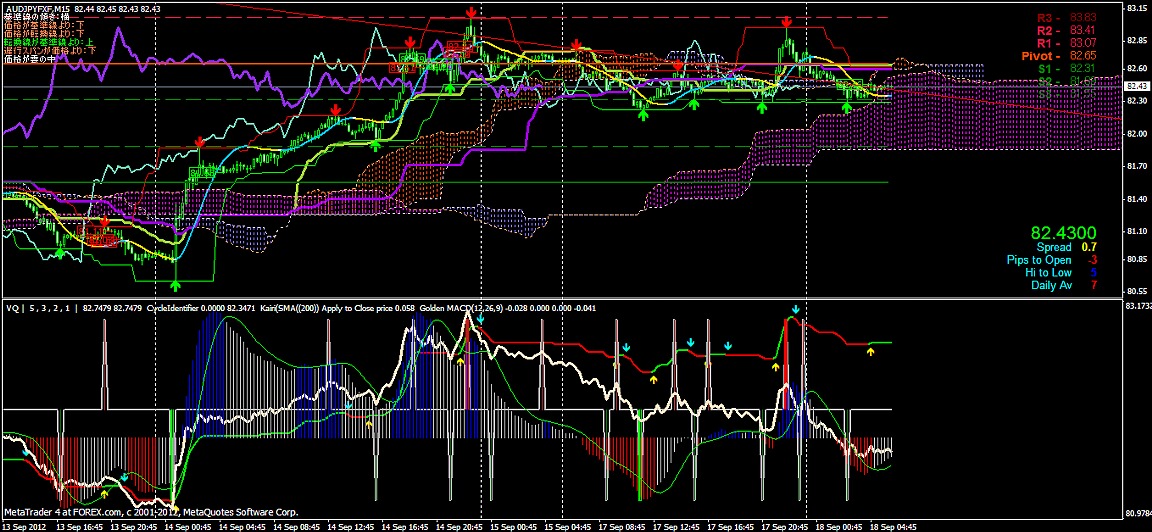Click the Spread 0.7 readout
1152x532 pixels.
(1067, 246)
